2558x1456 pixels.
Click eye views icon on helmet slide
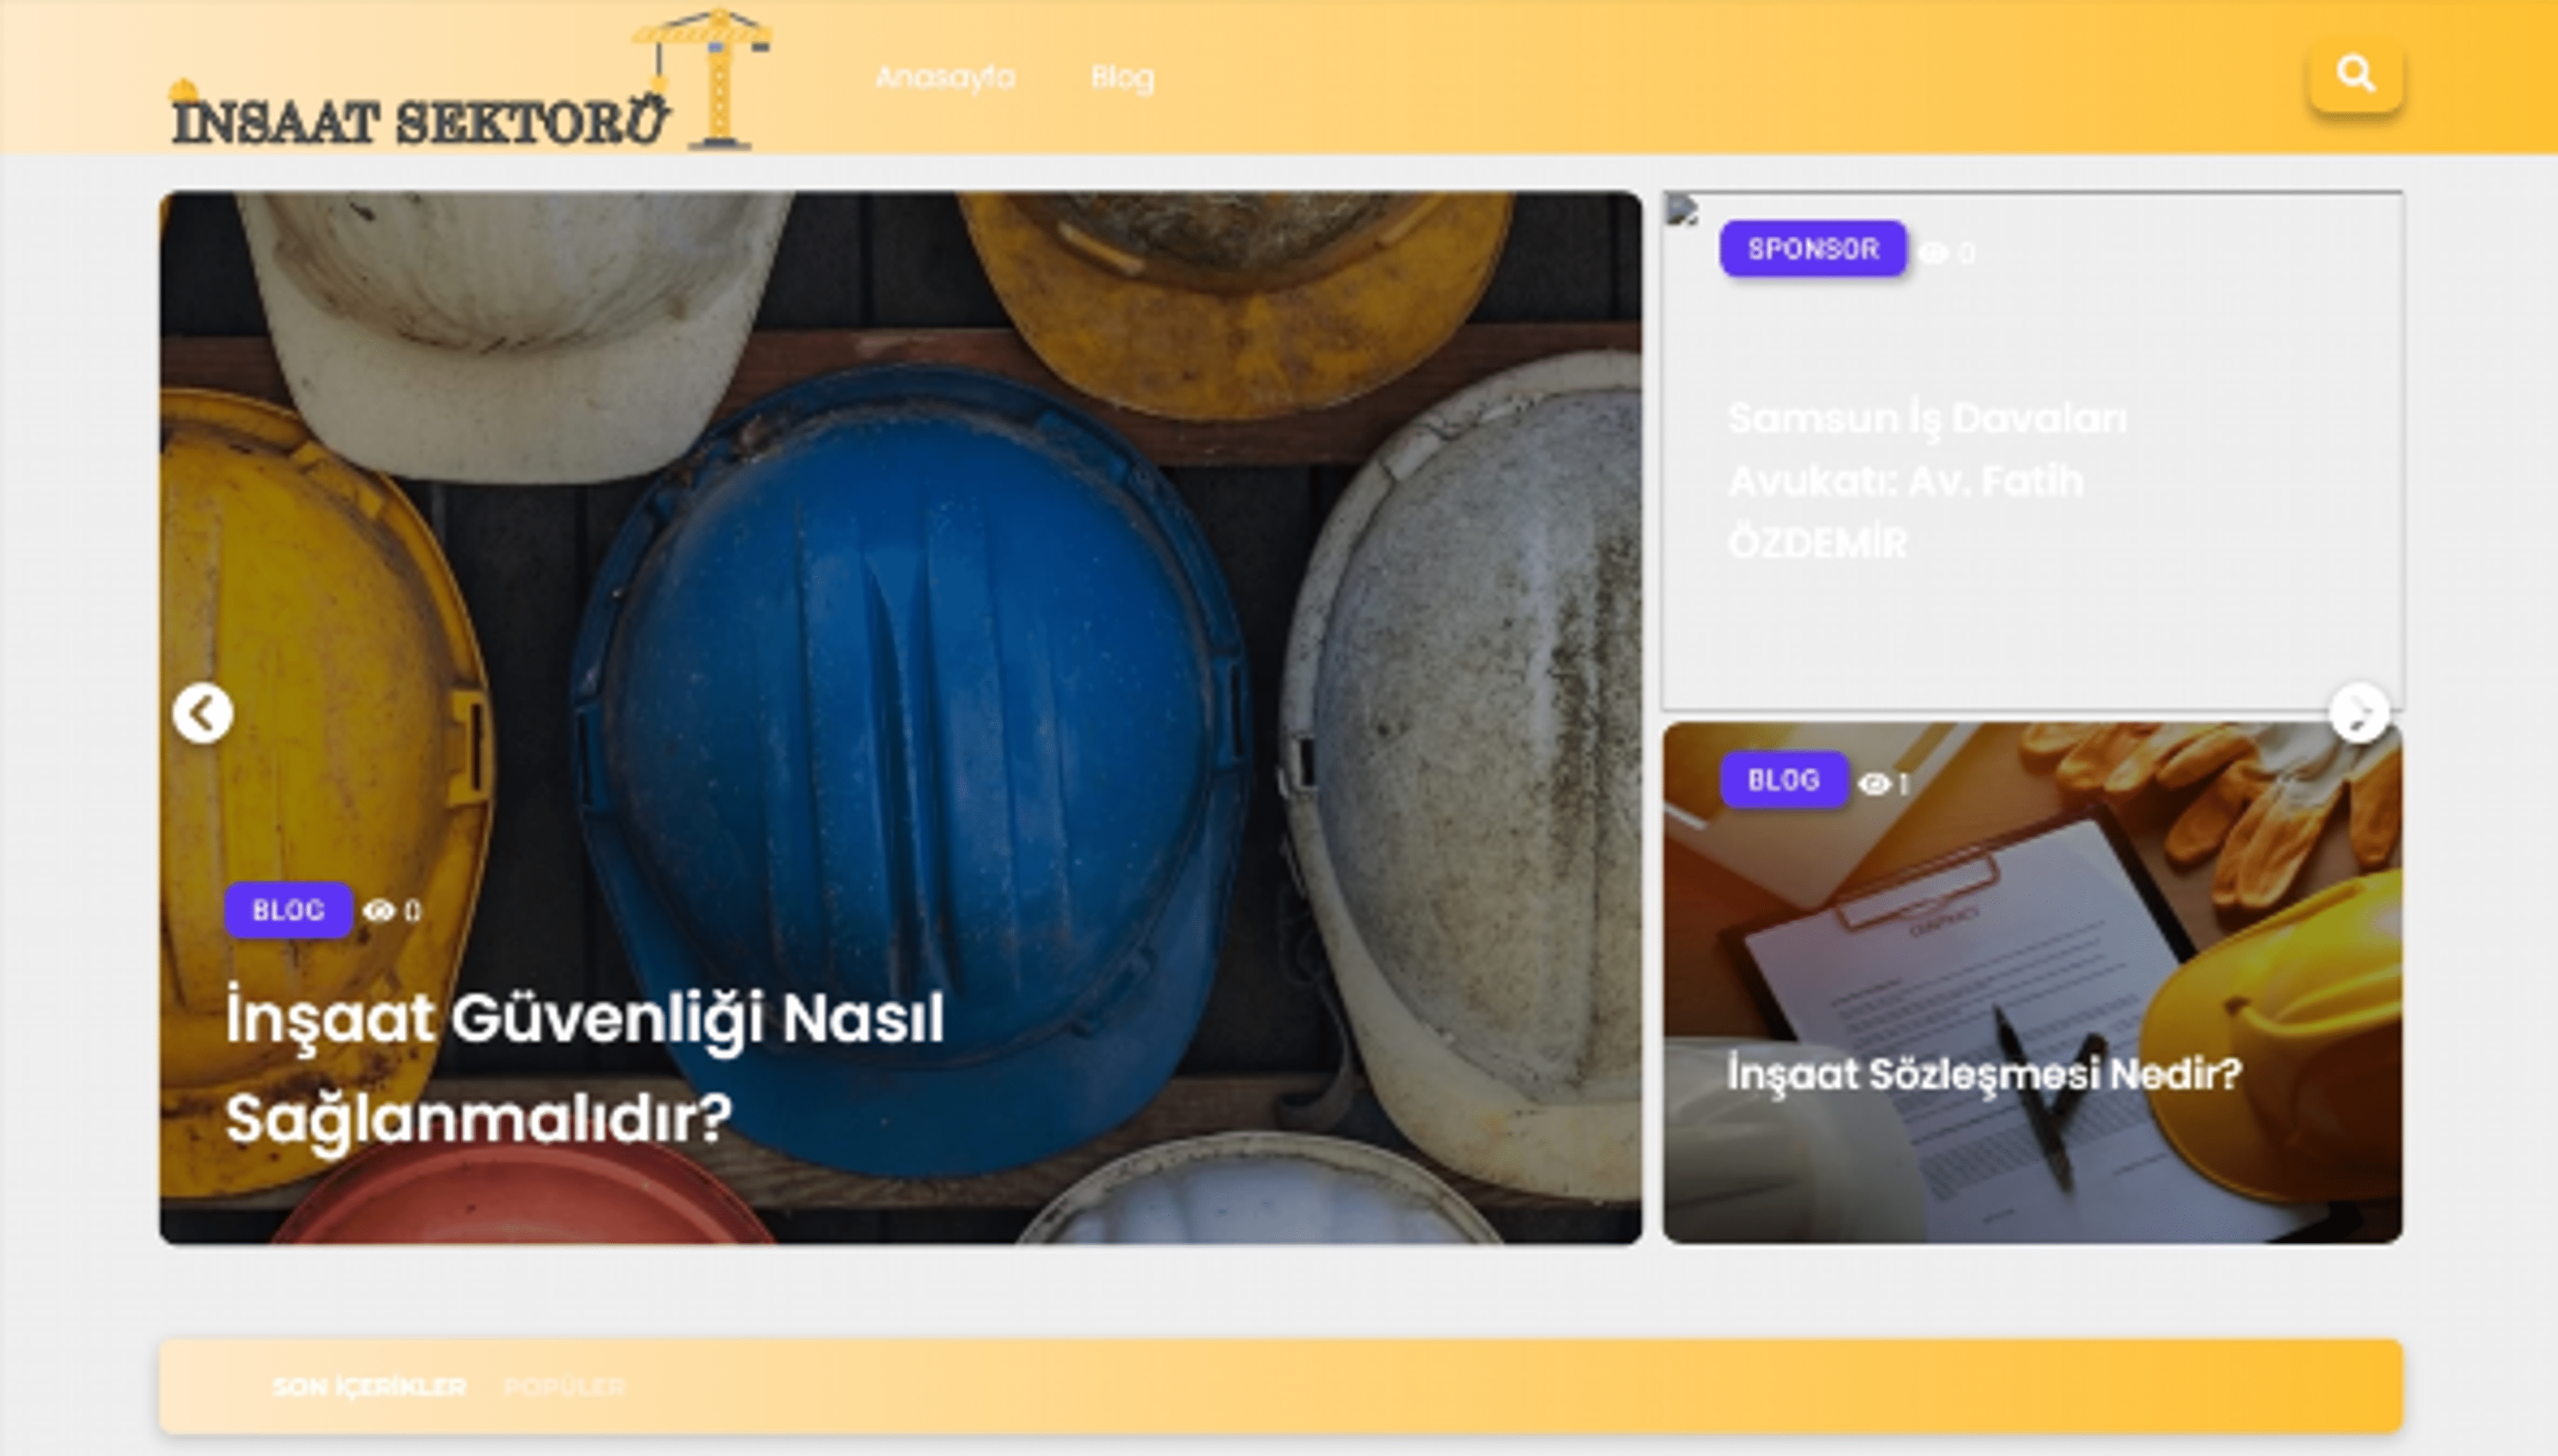(x=379, y=911)
